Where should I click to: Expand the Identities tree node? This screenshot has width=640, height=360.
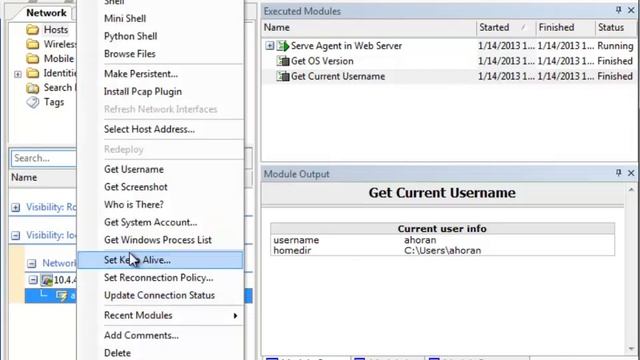tap(18, 74)
